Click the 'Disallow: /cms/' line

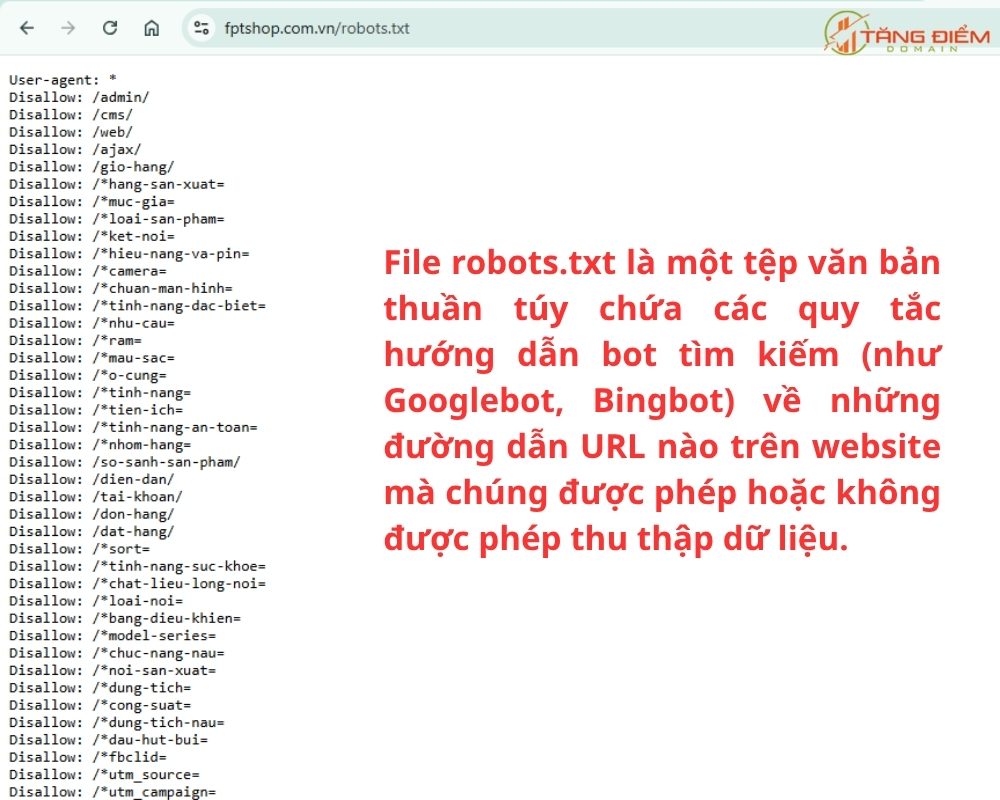pyautogui.click(x=71, y=114)
